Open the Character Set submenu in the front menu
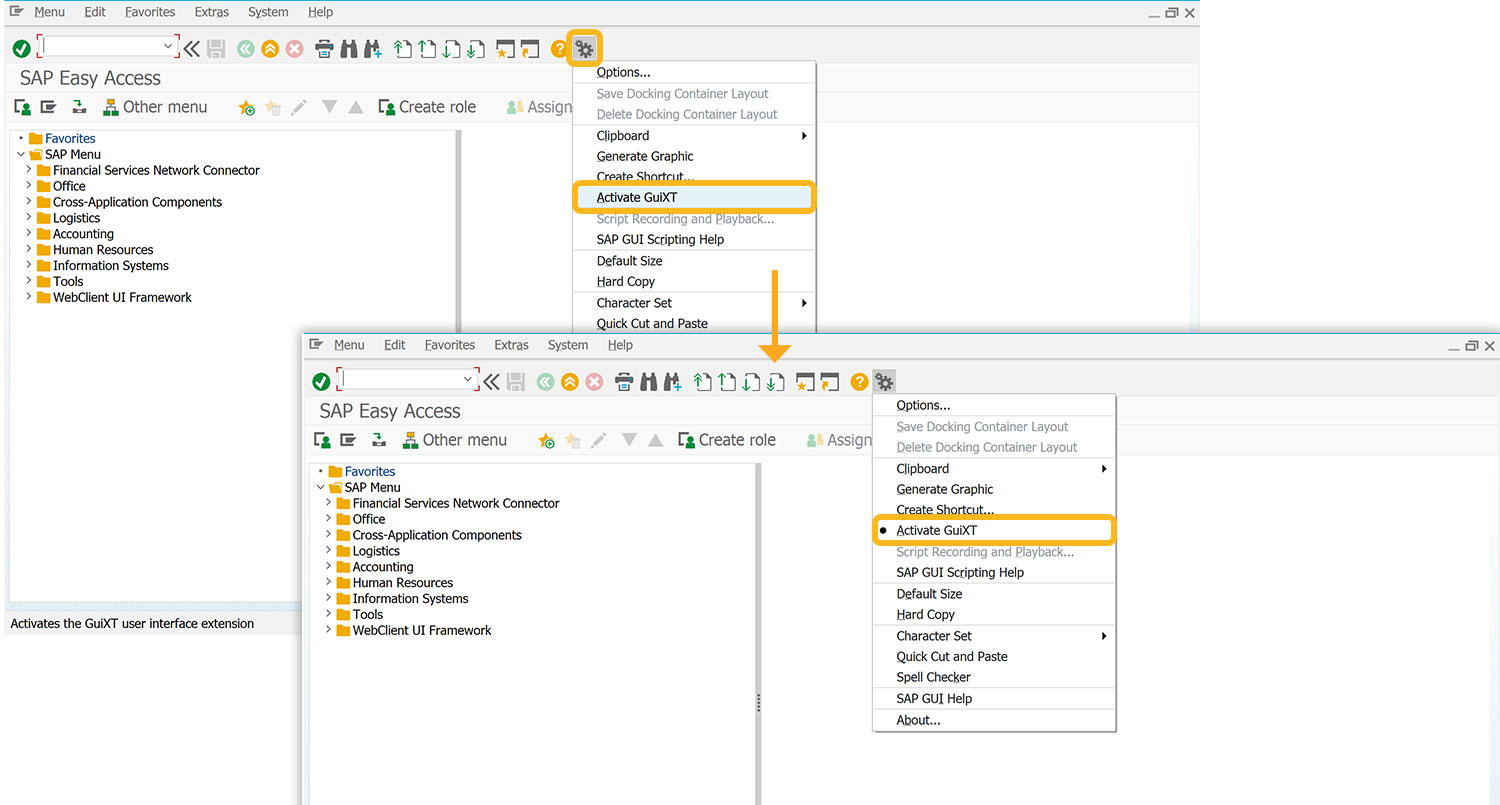Screen dimensions: 1500x805 coord(994,635)
